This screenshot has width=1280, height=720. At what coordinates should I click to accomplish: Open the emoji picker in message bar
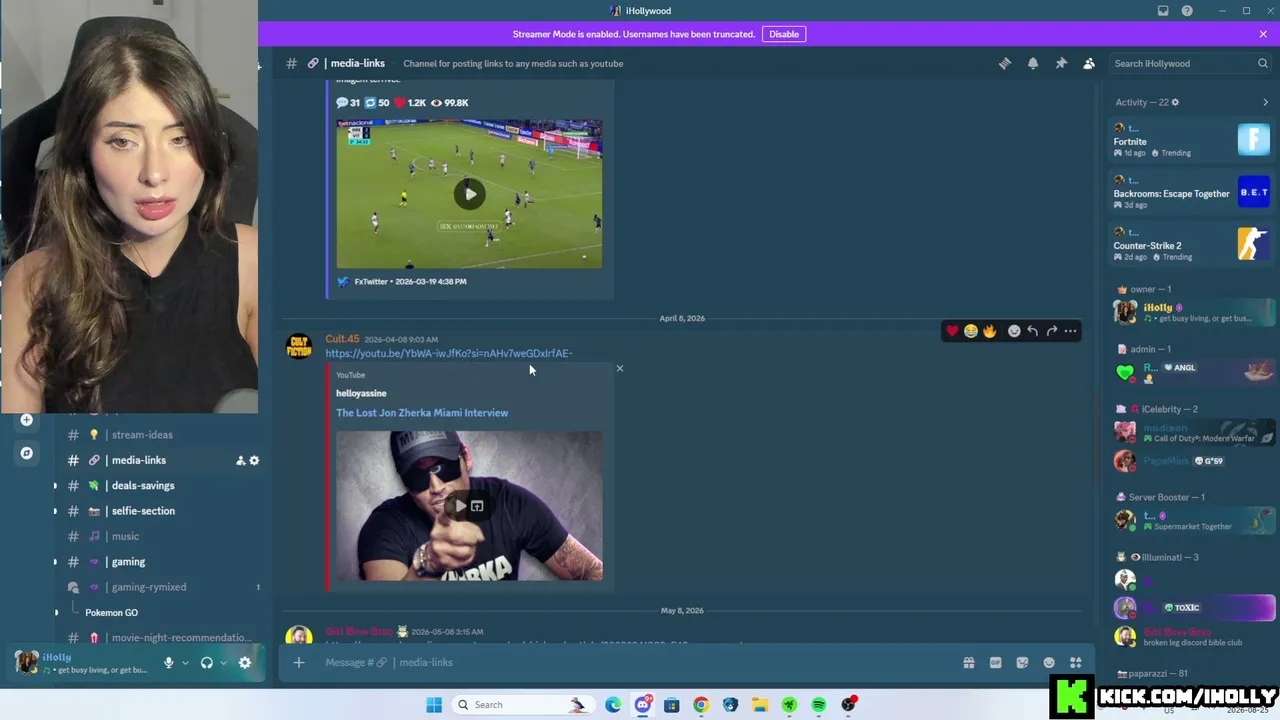[1049, 662]
